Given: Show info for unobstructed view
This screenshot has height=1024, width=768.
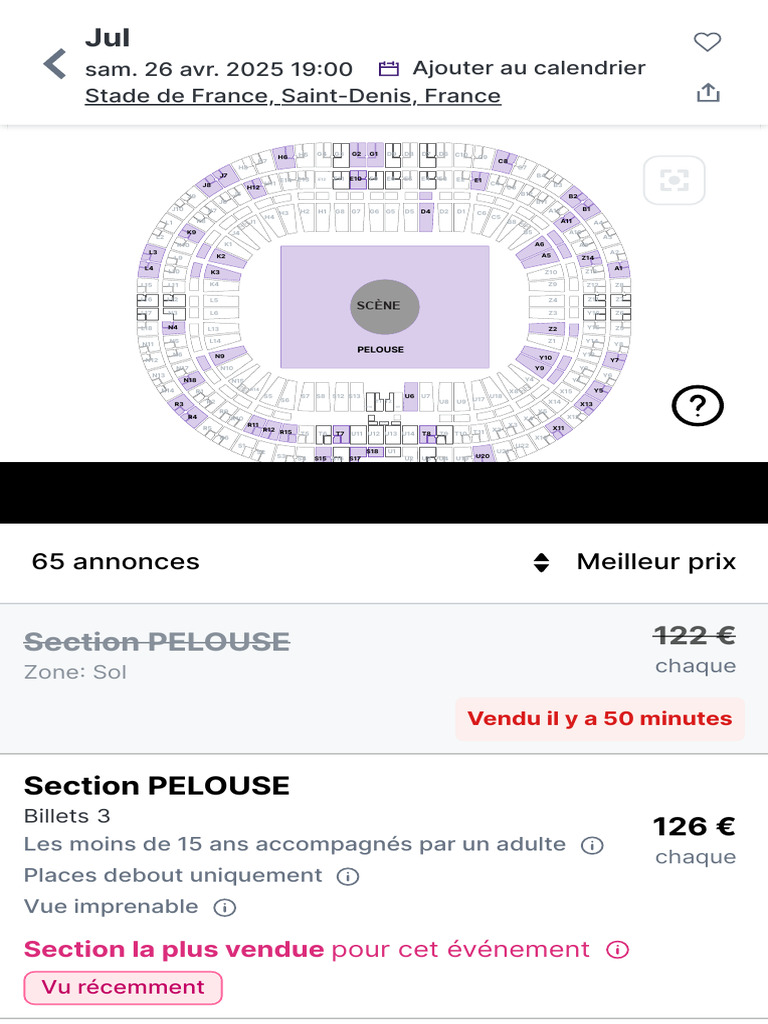Looking at the screenshot, I should coord(225,908).
